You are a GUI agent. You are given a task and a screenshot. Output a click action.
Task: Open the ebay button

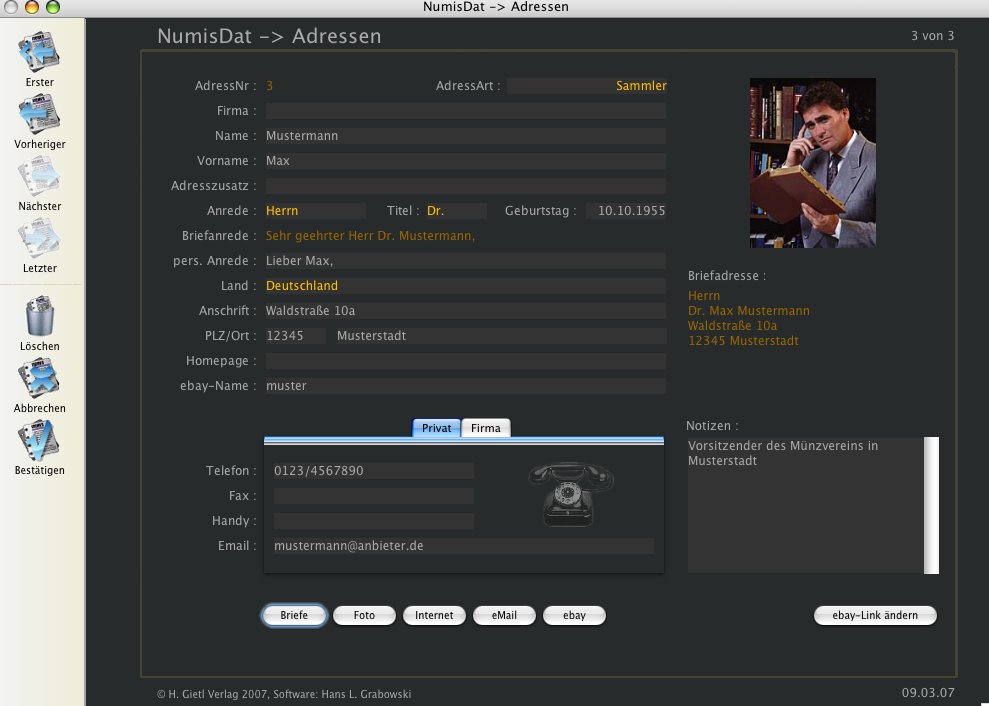tap(574, 615)
